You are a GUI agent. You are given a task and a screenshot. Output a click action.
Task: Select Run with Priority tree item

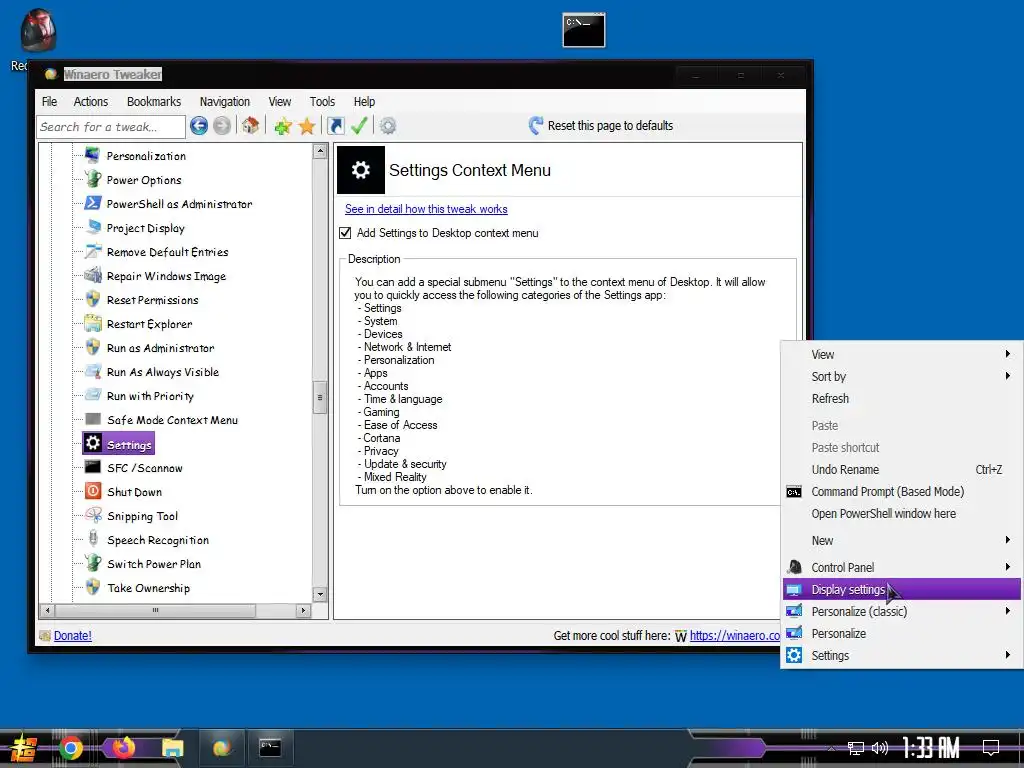coord(150,396)
